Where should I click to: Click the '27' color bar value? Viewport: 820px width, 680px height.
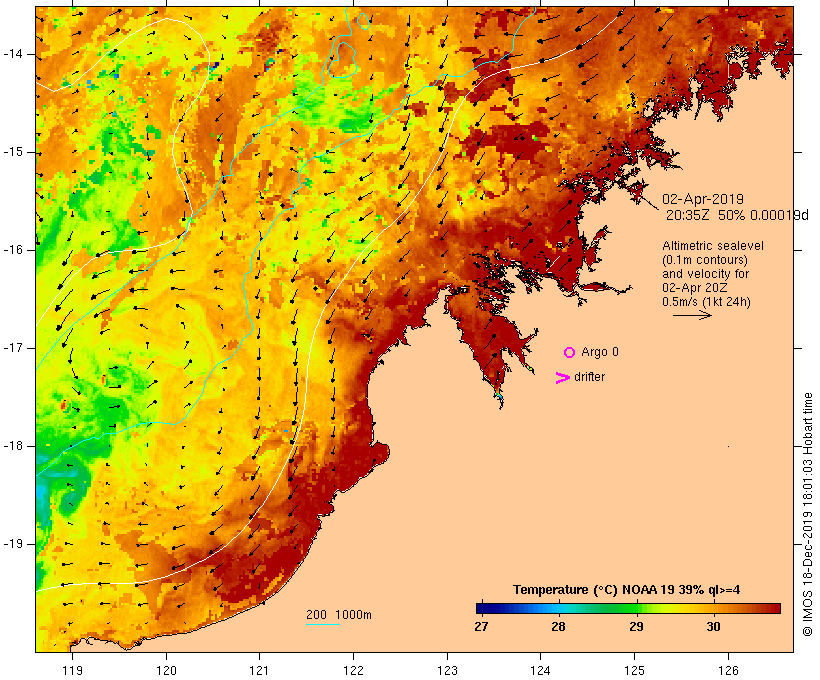(x=481, y=626)
